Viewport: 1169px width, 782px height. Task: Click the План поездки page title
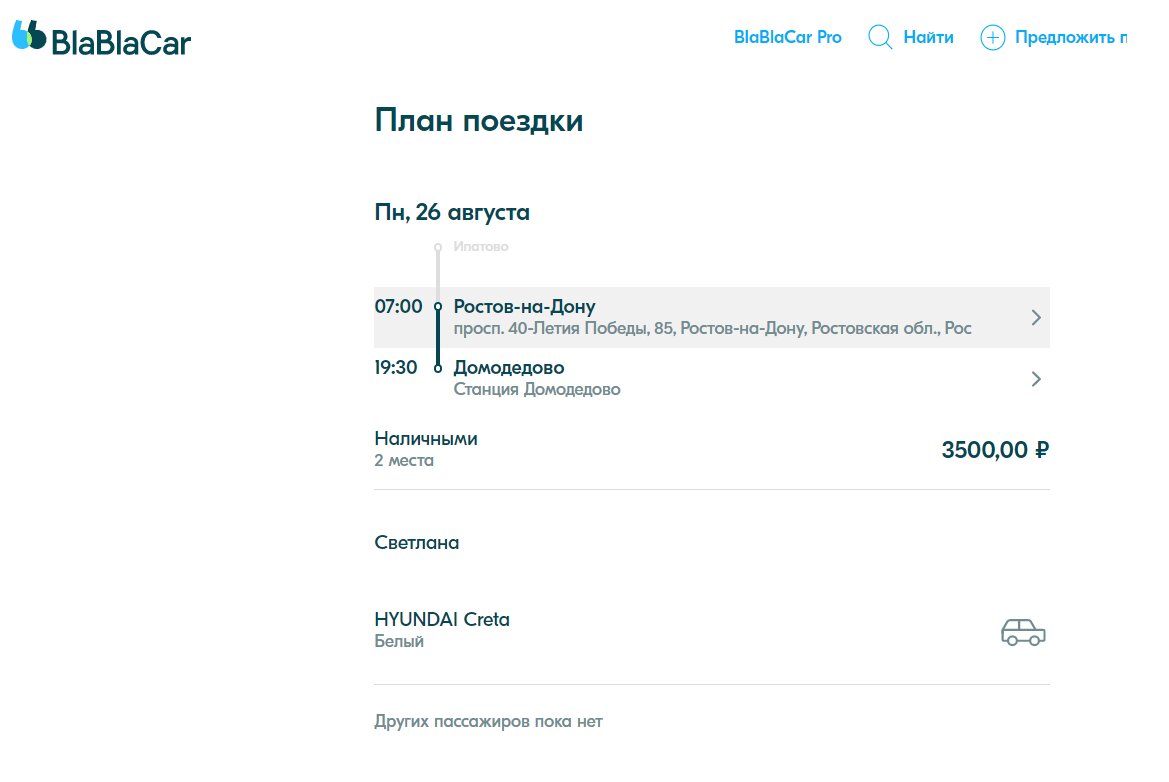pyautogui.click(x=479, y=121)
